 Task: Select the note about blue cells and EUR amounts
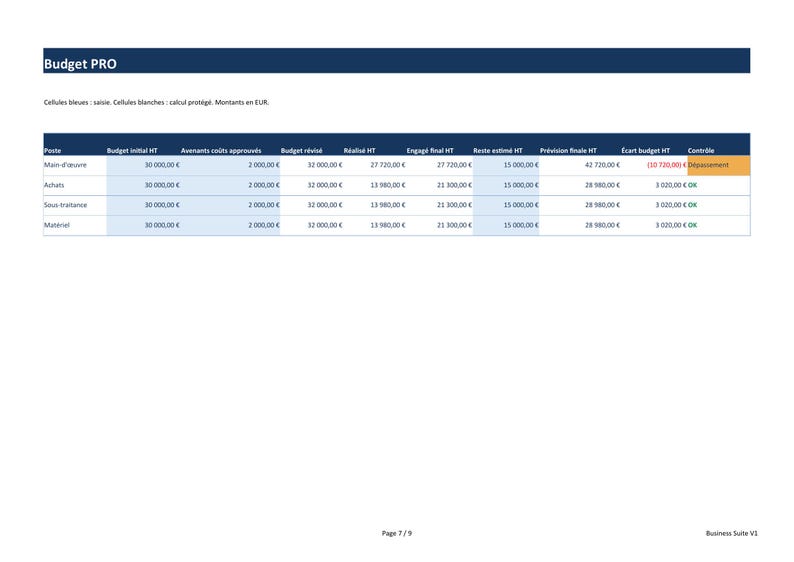[x=156, y=102]
